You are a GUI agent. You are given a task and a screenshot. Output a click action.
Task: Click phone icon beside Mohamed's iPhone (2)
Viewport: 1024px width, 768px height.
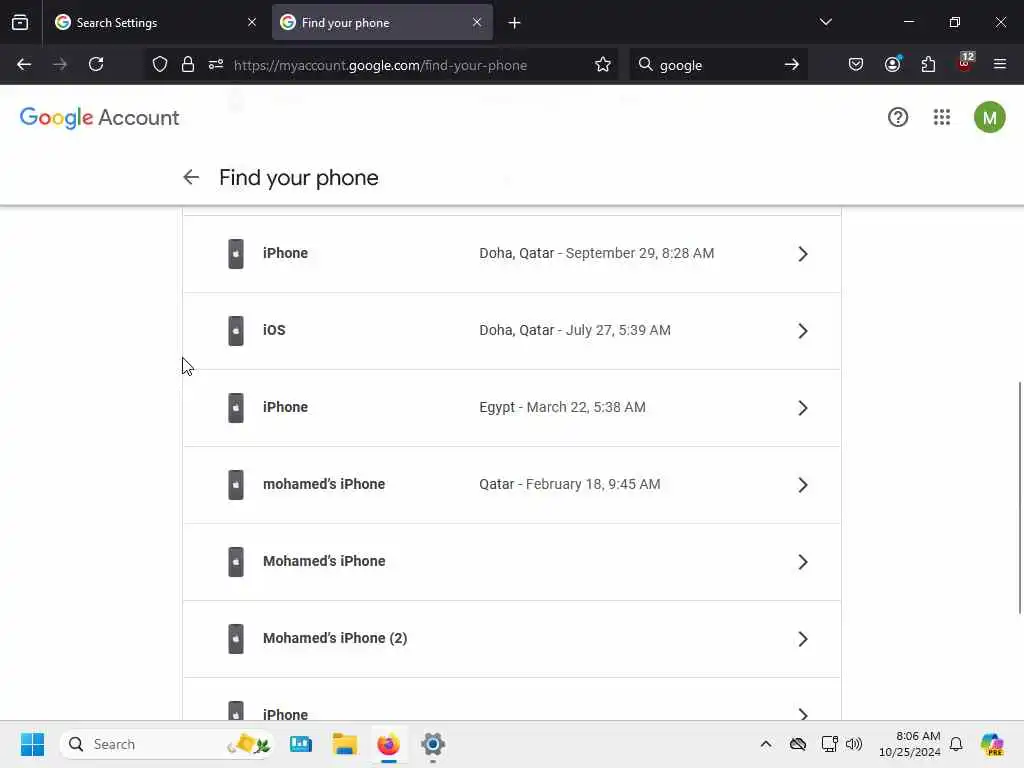tap(236, 639)
